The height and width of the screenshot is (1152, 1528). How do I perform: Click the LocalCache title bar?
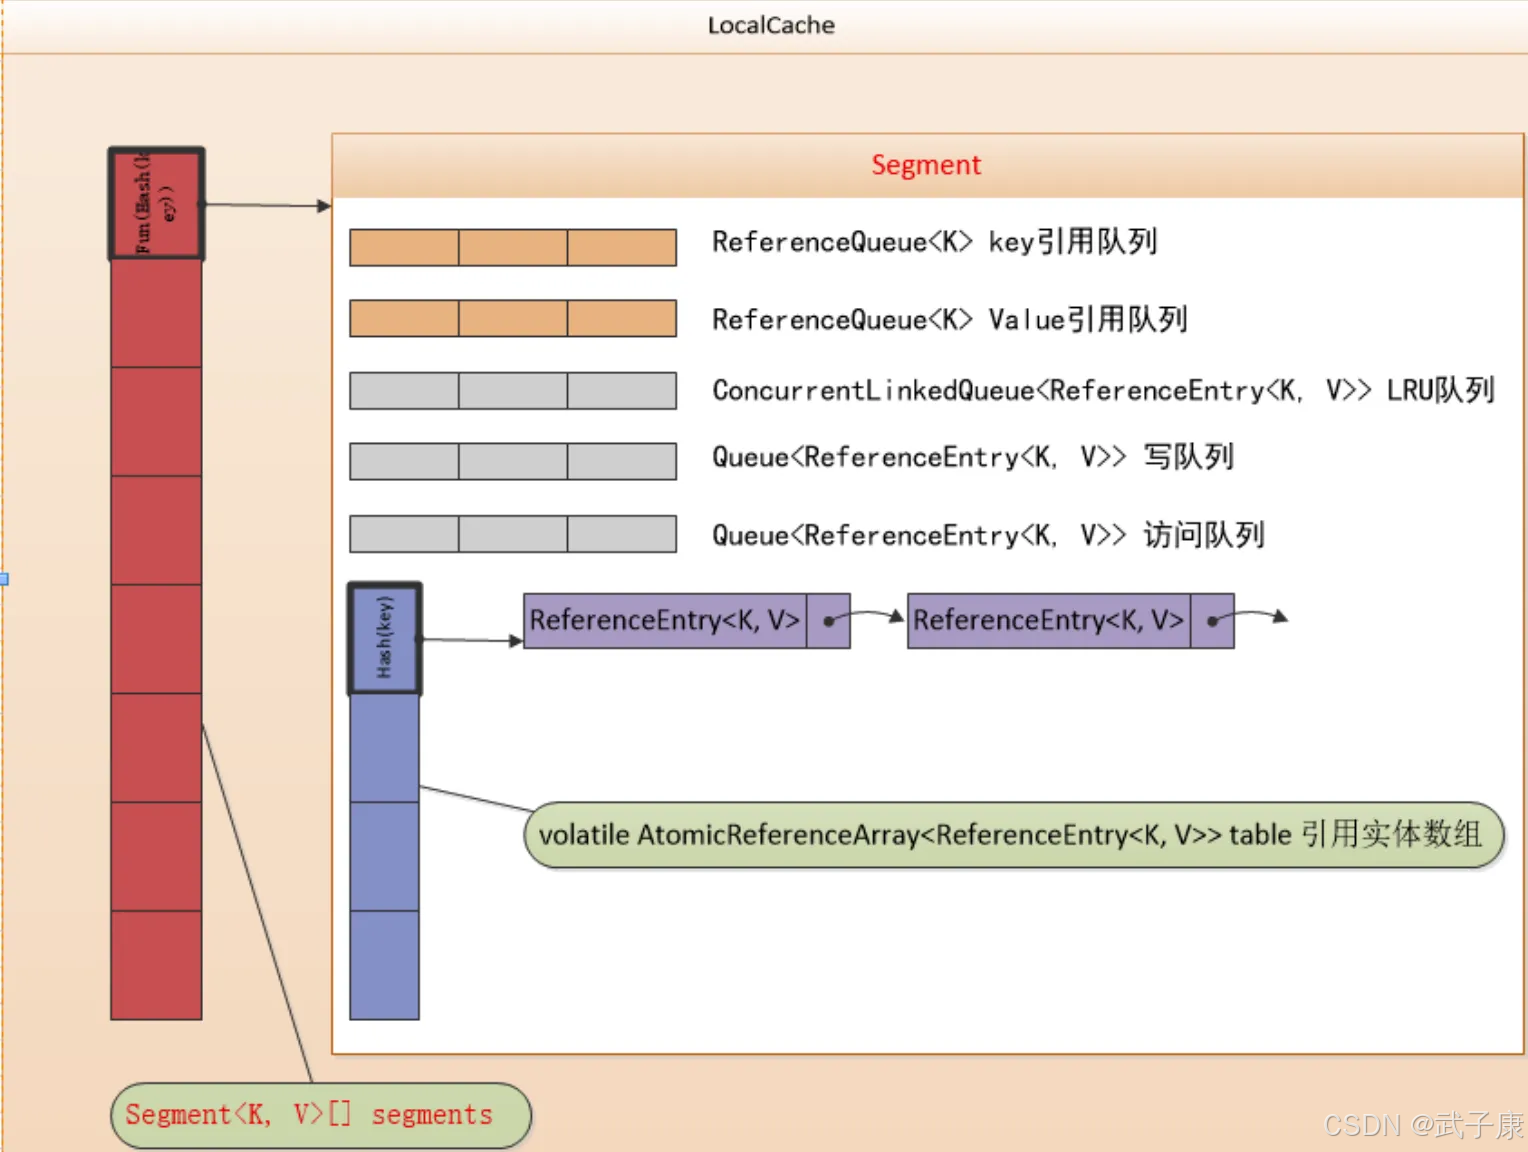coord(771,24)
